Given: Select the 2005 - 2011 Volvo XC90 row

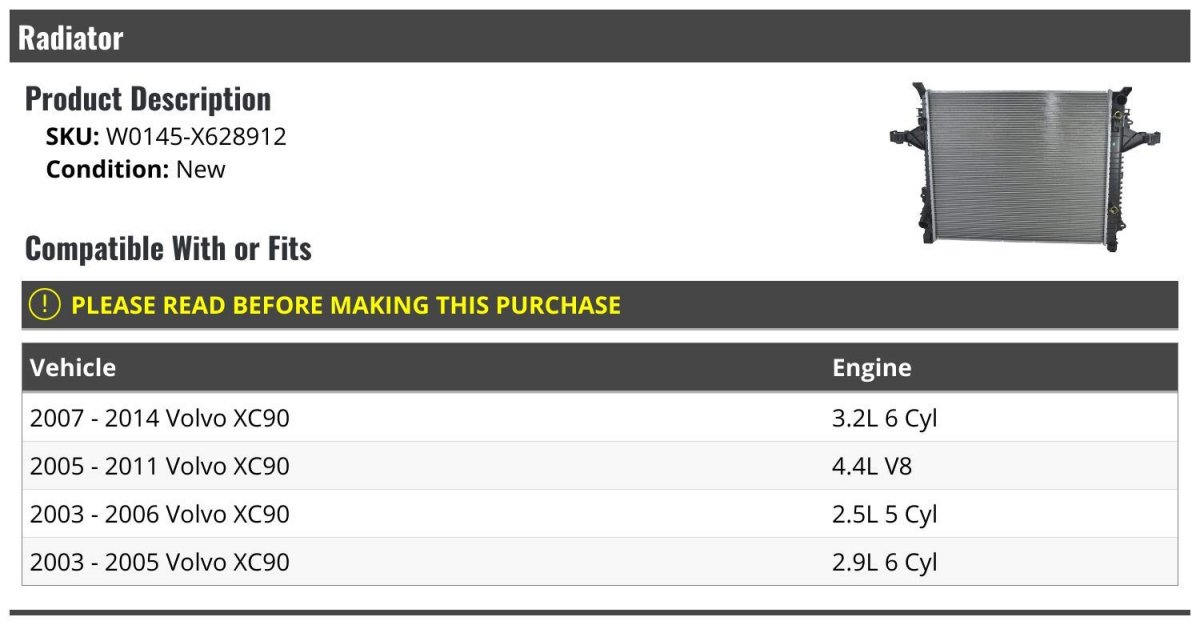Looking at the screenshot, I should tap(160, 466).
